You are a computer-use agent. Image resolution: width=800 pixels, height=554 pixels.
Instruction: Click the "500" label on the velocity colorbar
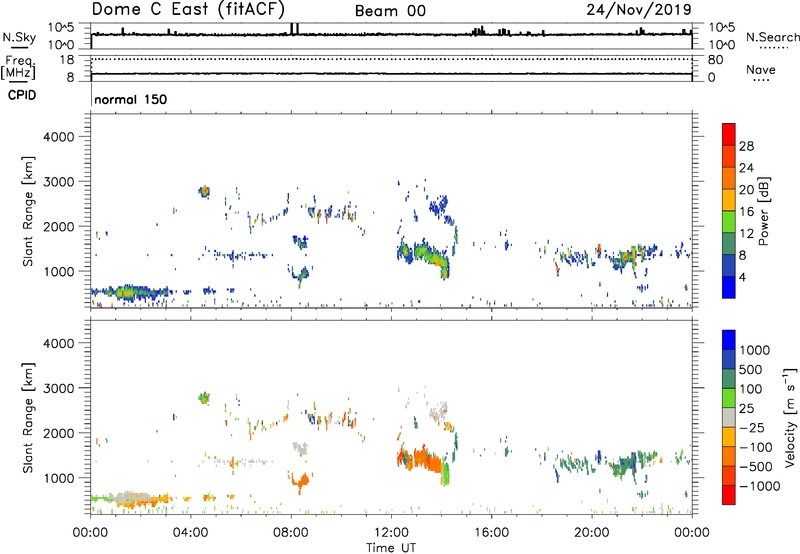pyautogui.click(x=751, y=369)
